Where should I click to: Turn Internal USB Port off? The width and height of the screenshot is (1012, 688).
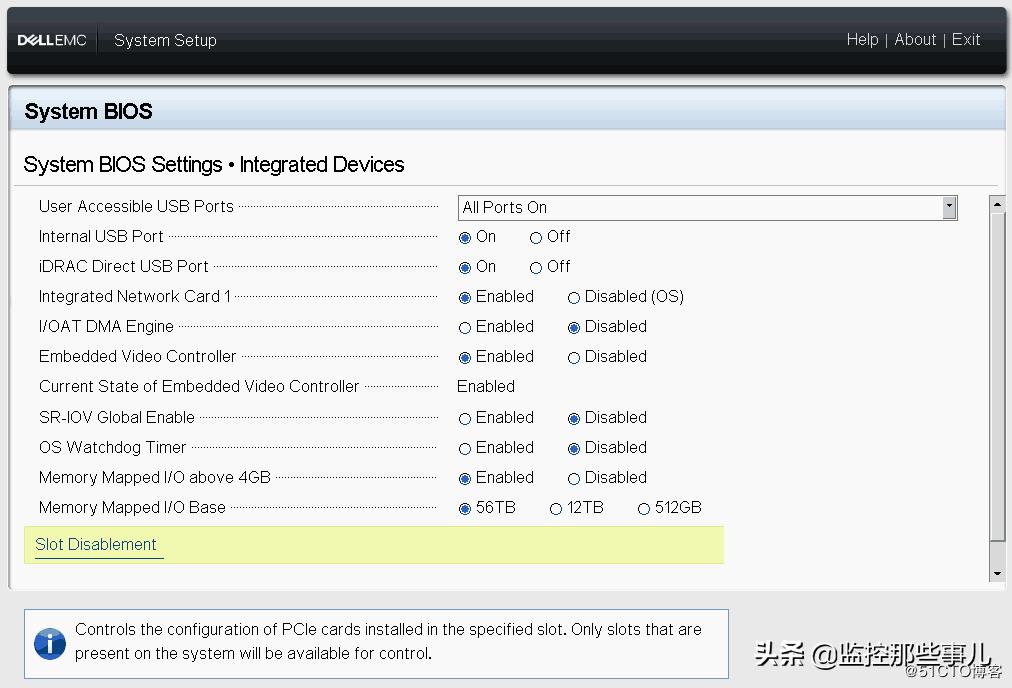tap(536, 237)
